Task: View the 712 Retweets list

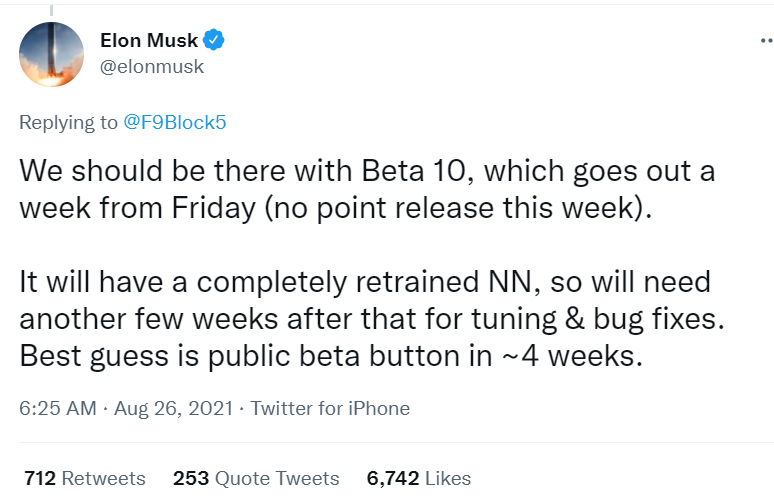Action: tap(85, 478)
